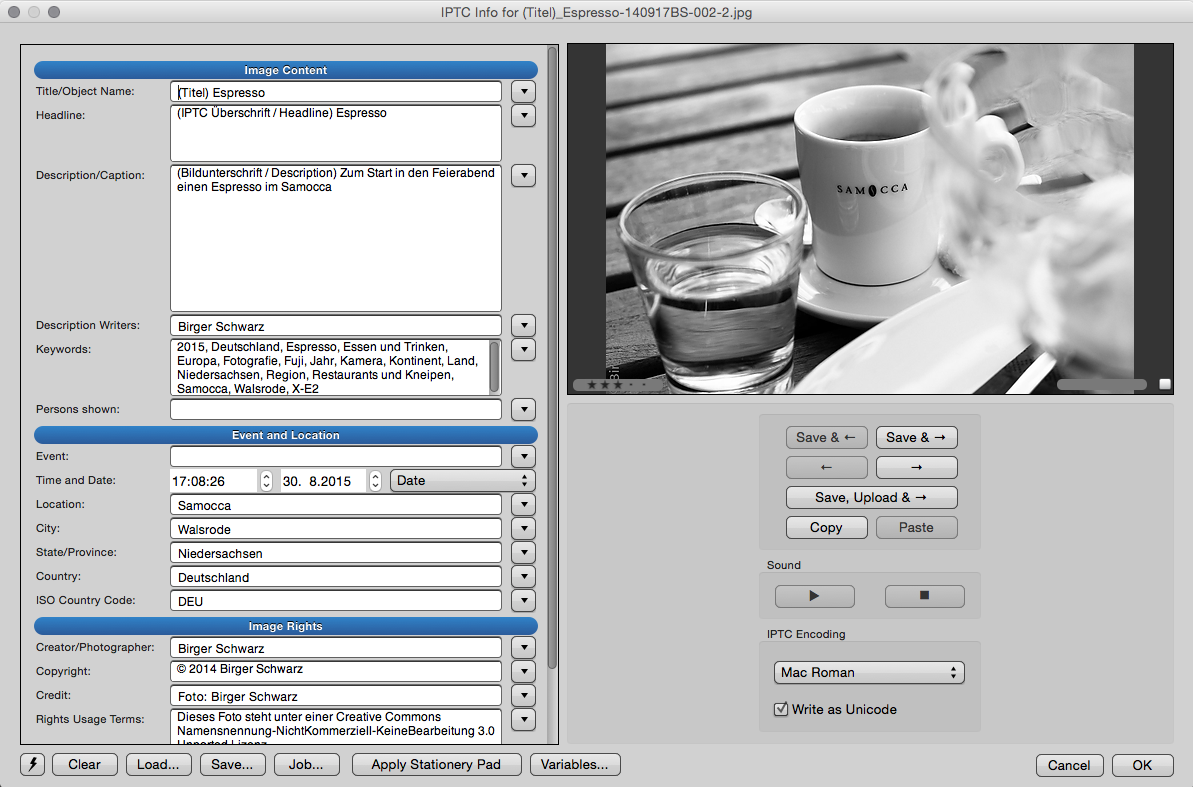The width and height of the screenshot is (1193, 787).
Task: Open Headline field history arrow
Action: [x=523, y=115]
